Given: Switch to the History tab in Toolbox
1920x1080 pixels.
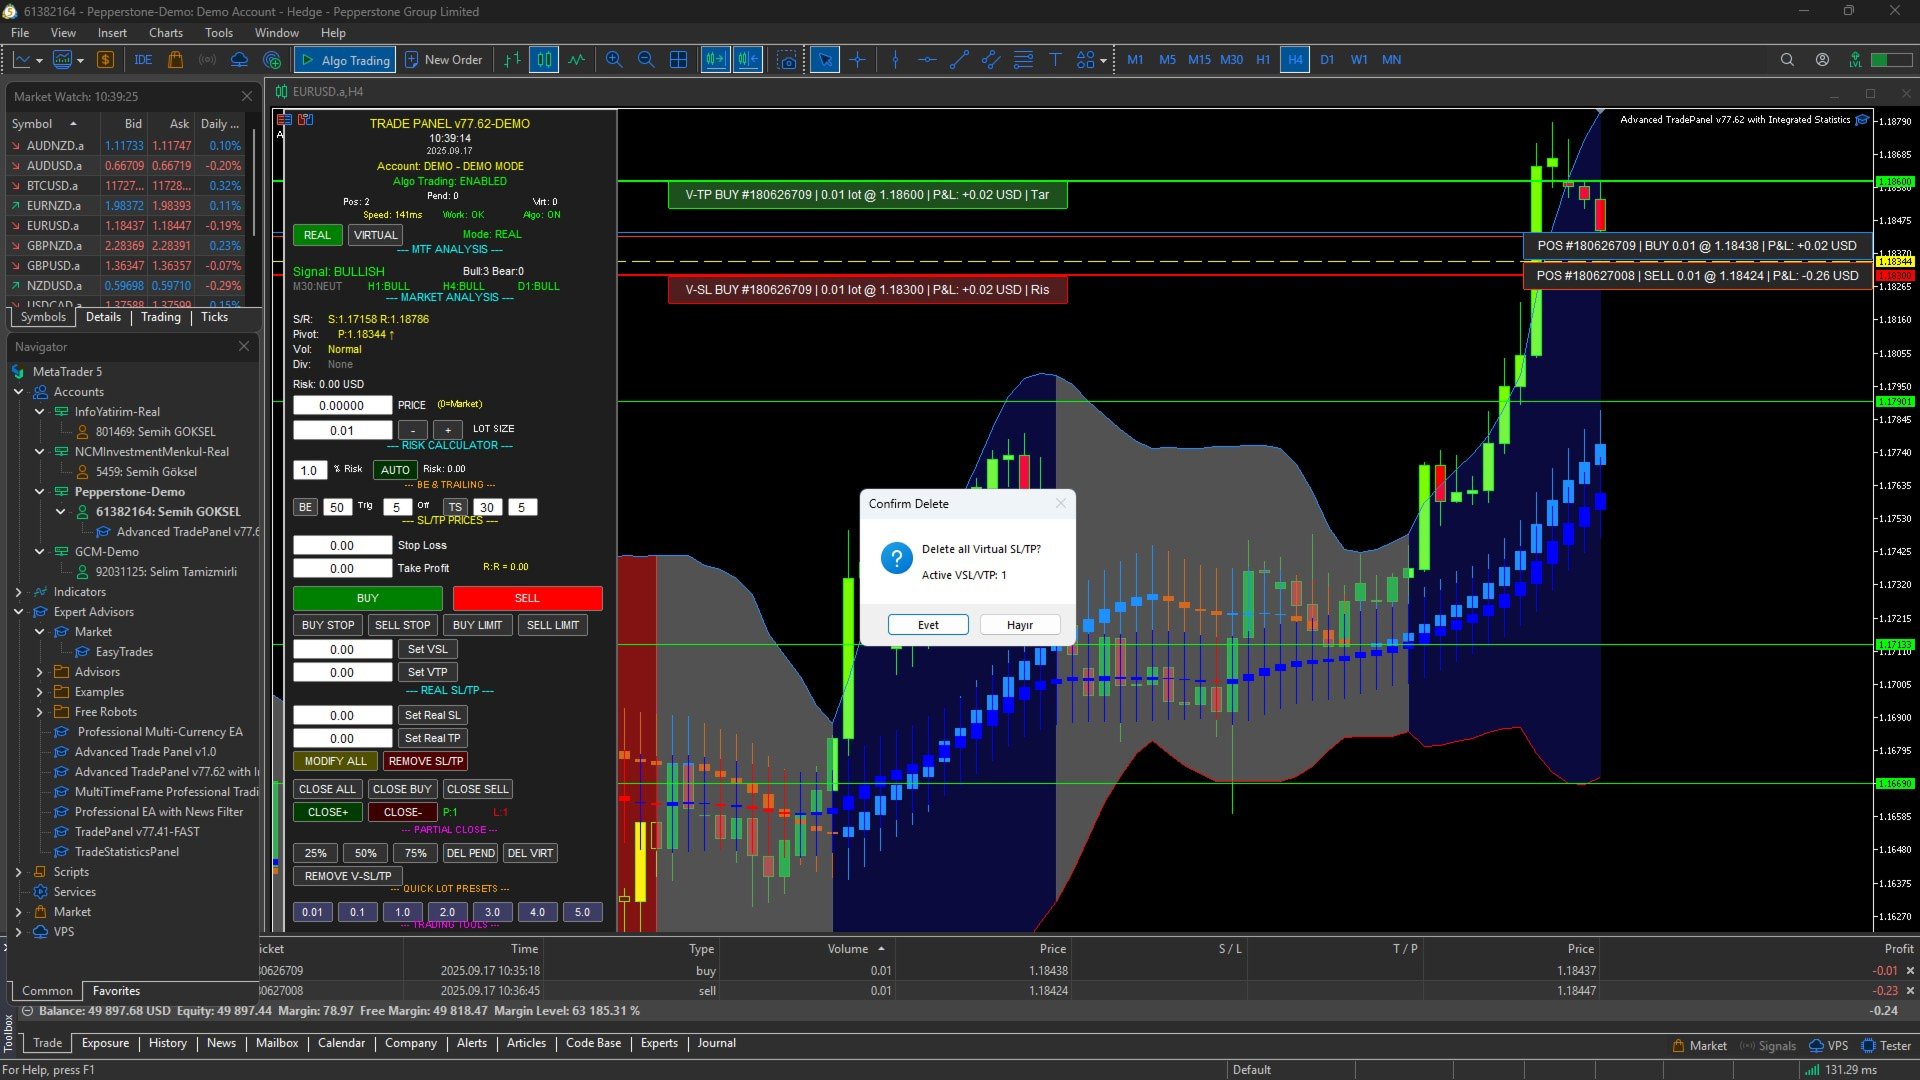Looking at the screenshot, I should (167, 1043).
